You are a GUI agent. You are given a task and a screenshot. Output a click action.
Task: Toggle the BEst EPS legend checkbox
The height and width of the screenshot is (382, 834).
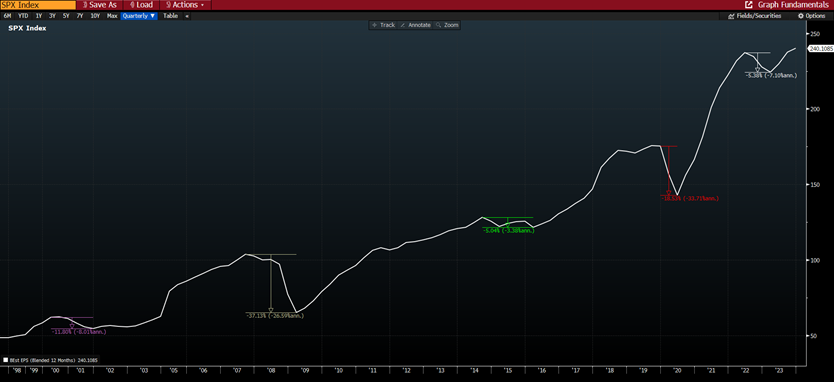(5, 360)
